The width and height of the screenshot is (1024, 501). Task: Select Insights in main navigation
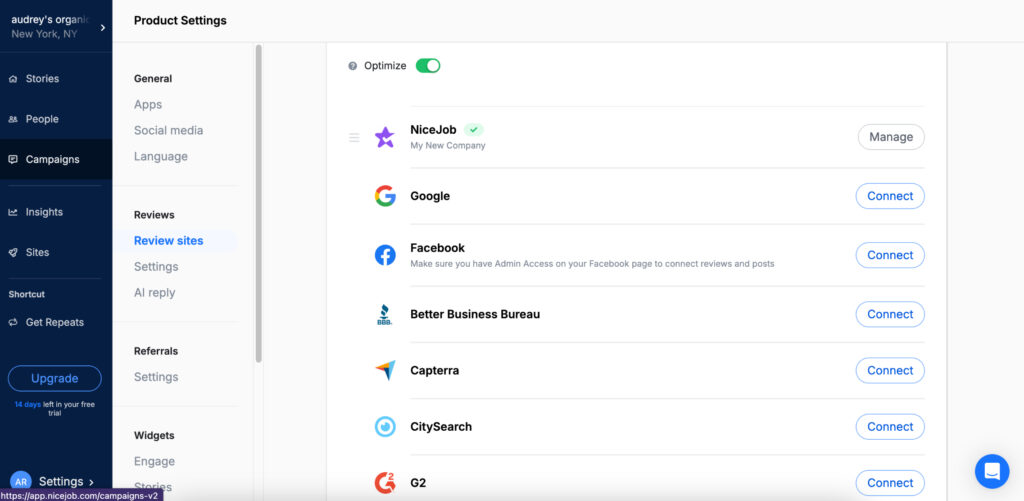[x=44, y=212]
